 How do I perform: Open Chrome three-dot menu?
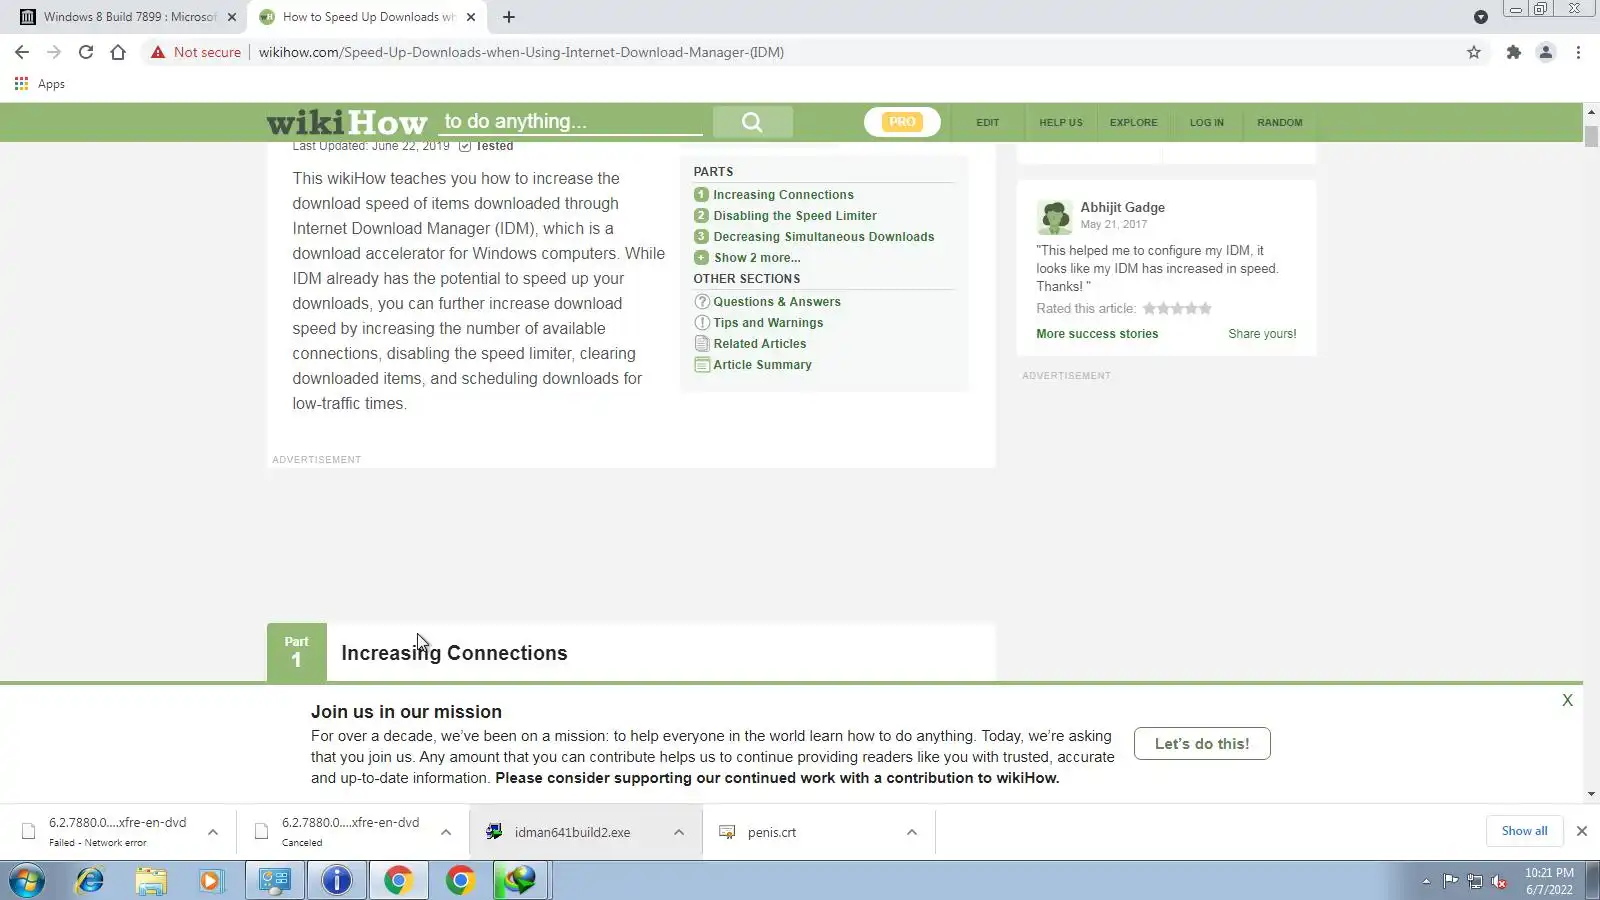(1578, 52)
